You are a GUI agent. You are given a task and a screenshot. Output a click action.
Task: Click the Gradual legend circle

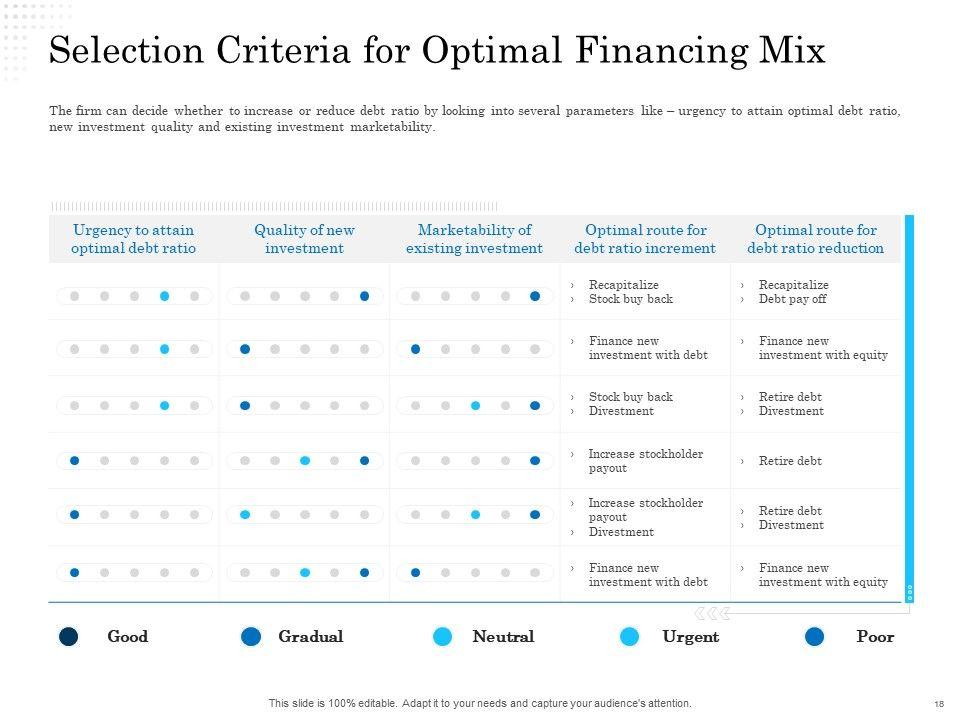(251, 636)
